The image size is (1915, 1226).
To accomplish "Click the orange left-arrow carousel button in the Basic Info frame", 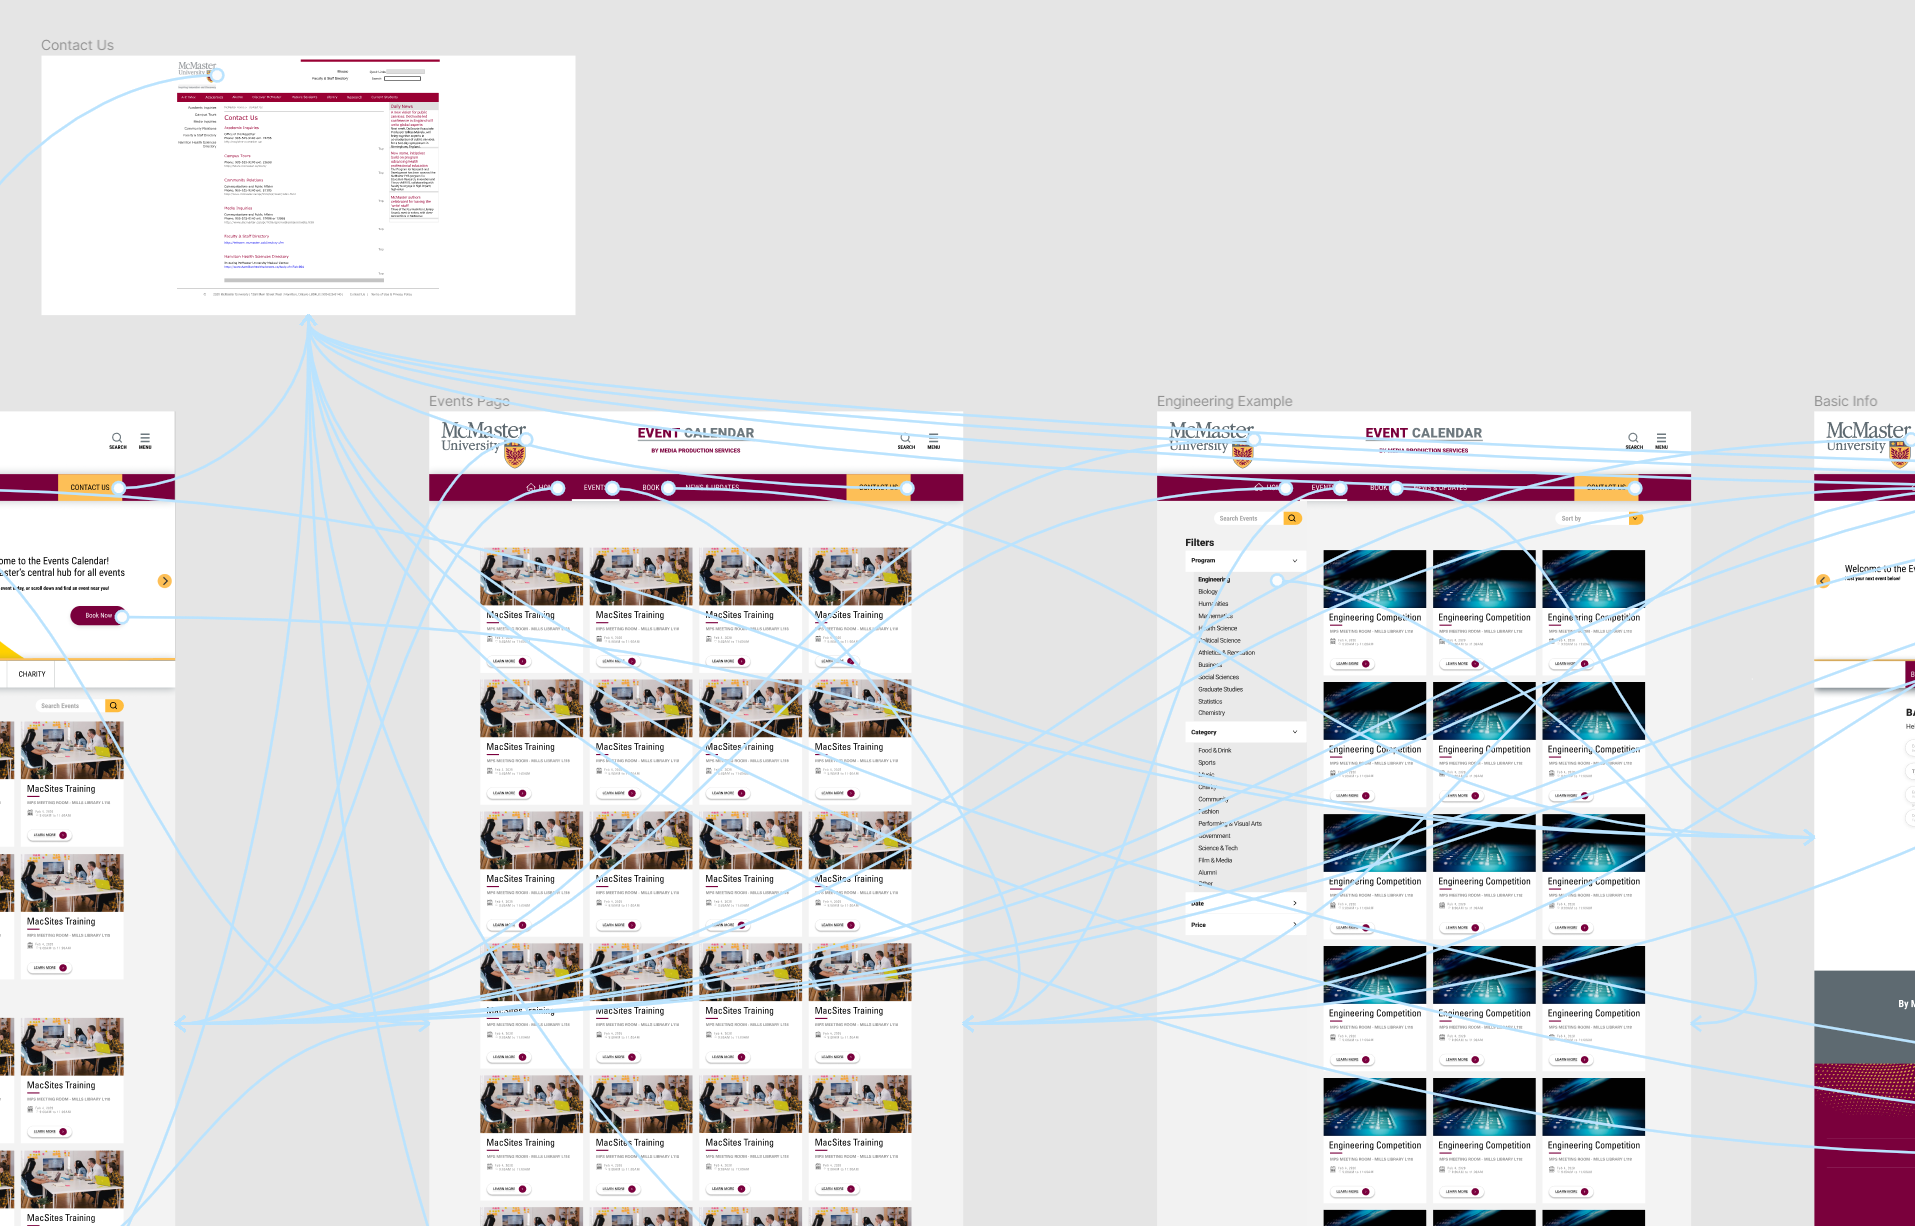I will coord(1823,581).
